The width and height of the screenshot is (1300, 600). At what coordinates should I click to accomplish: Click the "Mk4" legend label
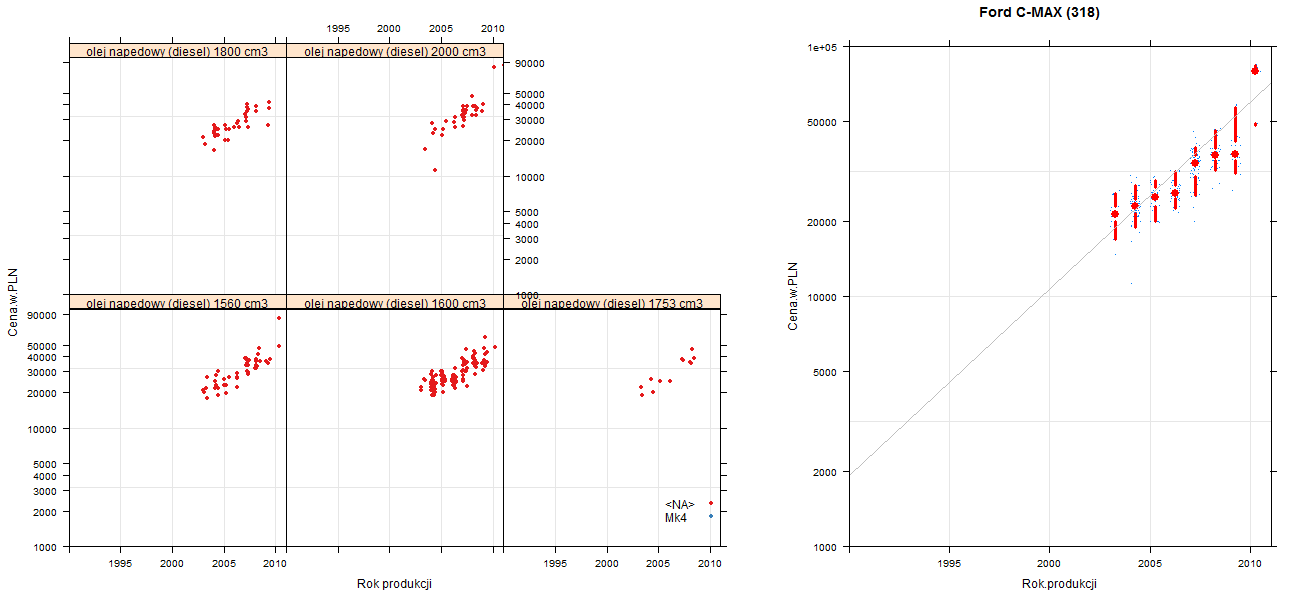[676, 517]
